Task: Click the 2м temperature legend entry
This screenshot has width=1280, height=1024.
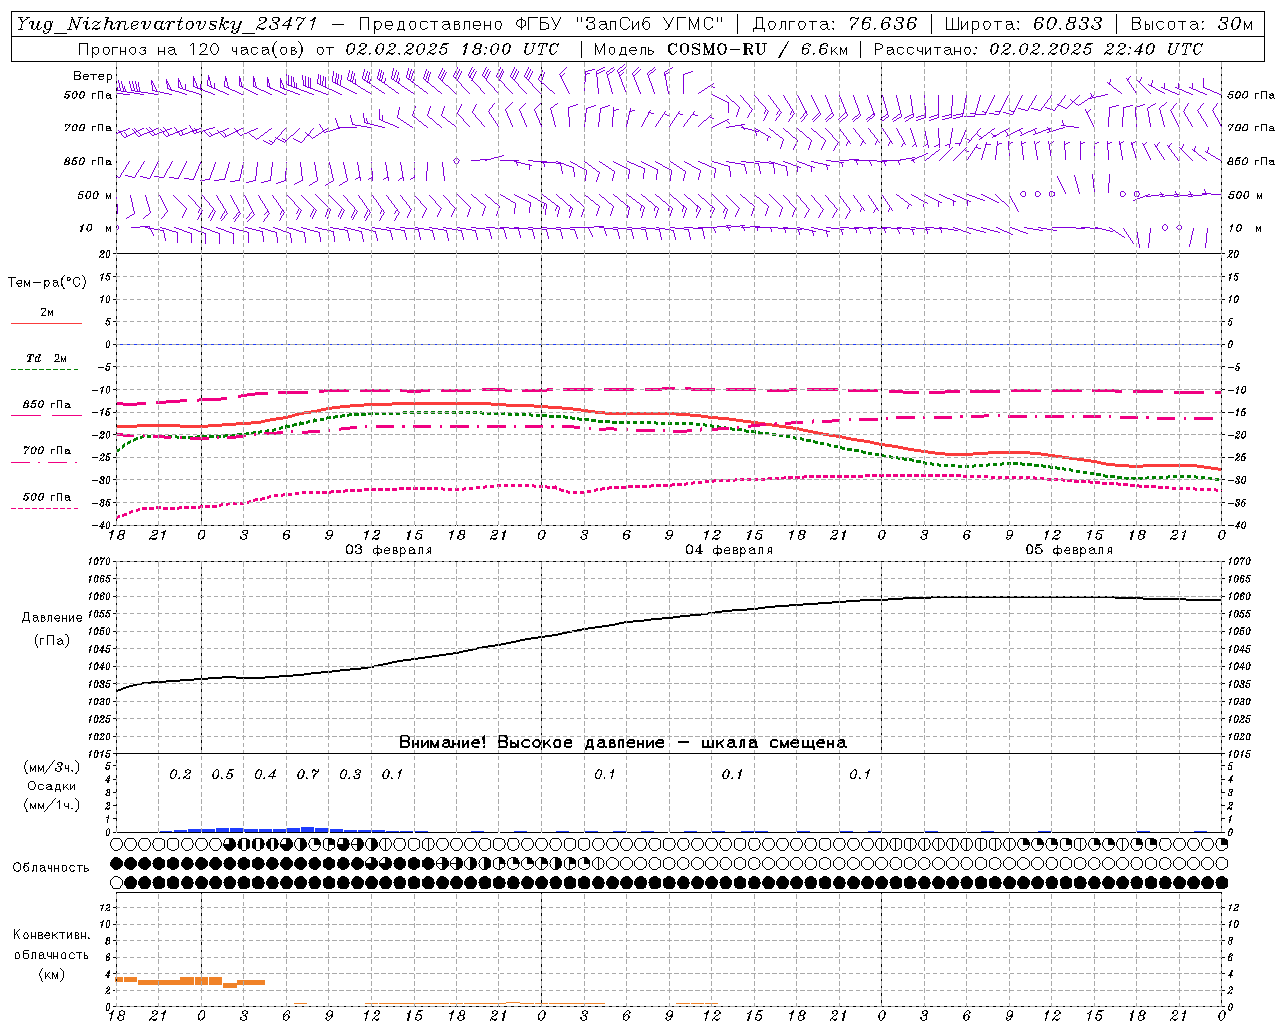Action: 47,312
